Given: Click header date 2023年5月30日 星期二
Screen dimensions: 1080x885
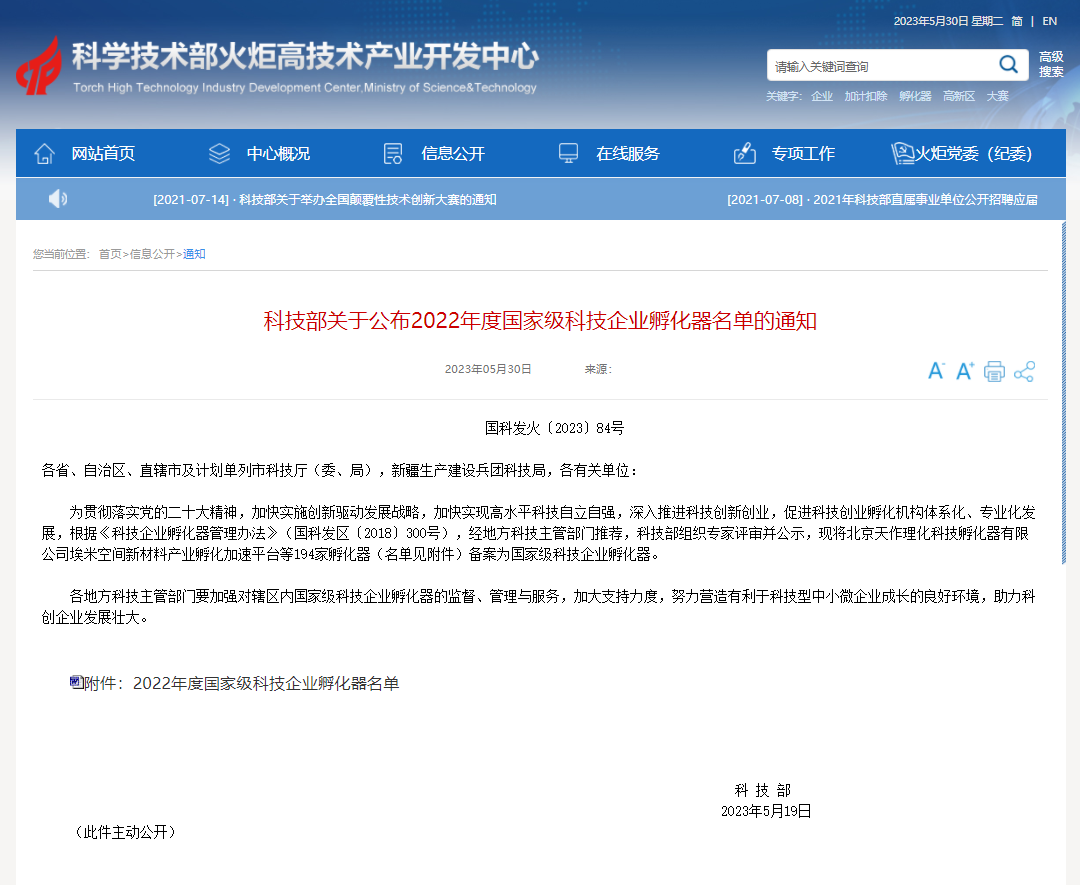Looking at the screenshot, I should click(x=948, y=21).
